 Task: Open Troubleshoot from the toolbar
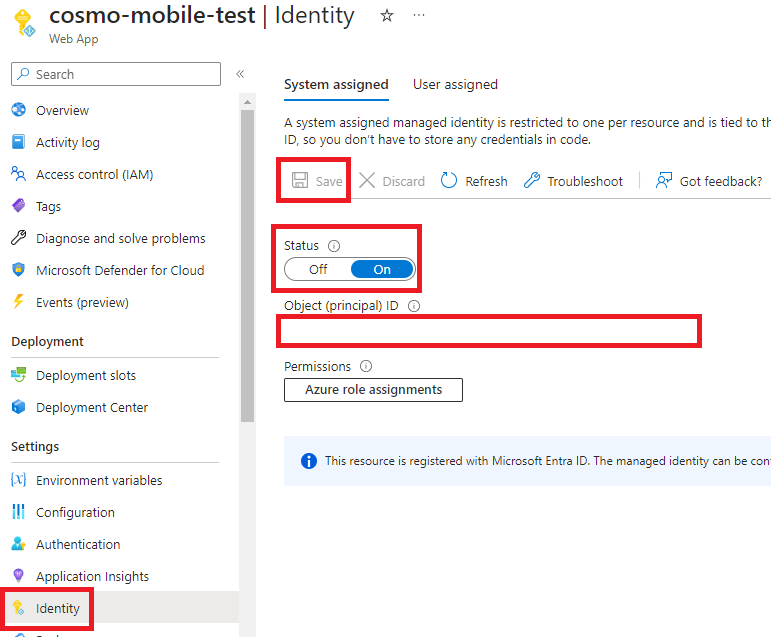(573, 181)
